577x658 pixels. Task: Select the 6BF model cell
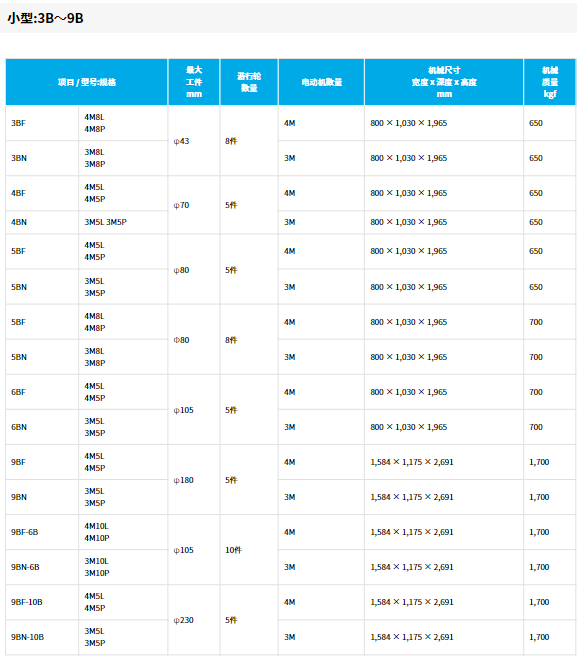point(42,392)
